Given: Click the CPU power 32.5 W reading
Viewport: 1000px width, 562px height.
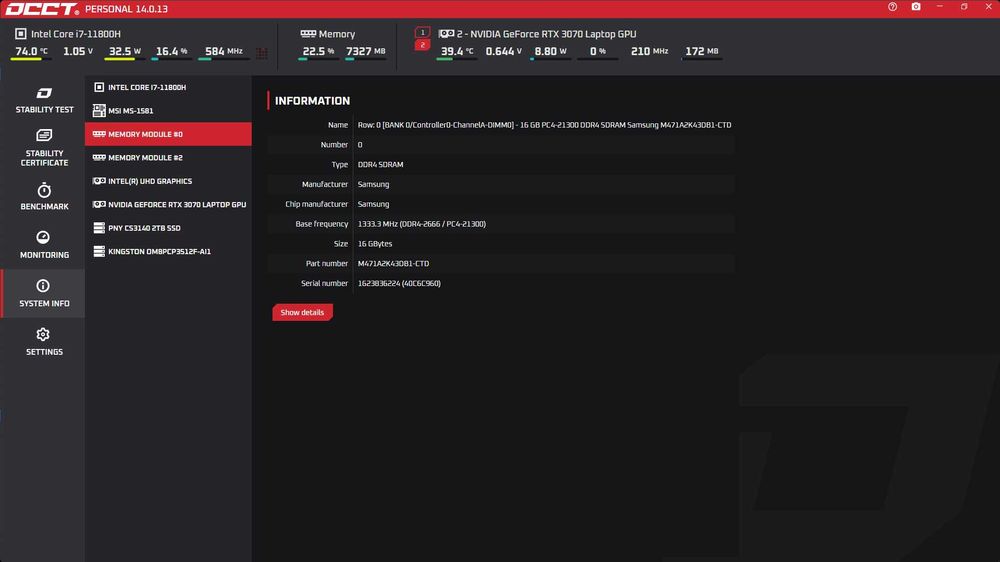Looking at the screenshot, I should coord(124,52).
